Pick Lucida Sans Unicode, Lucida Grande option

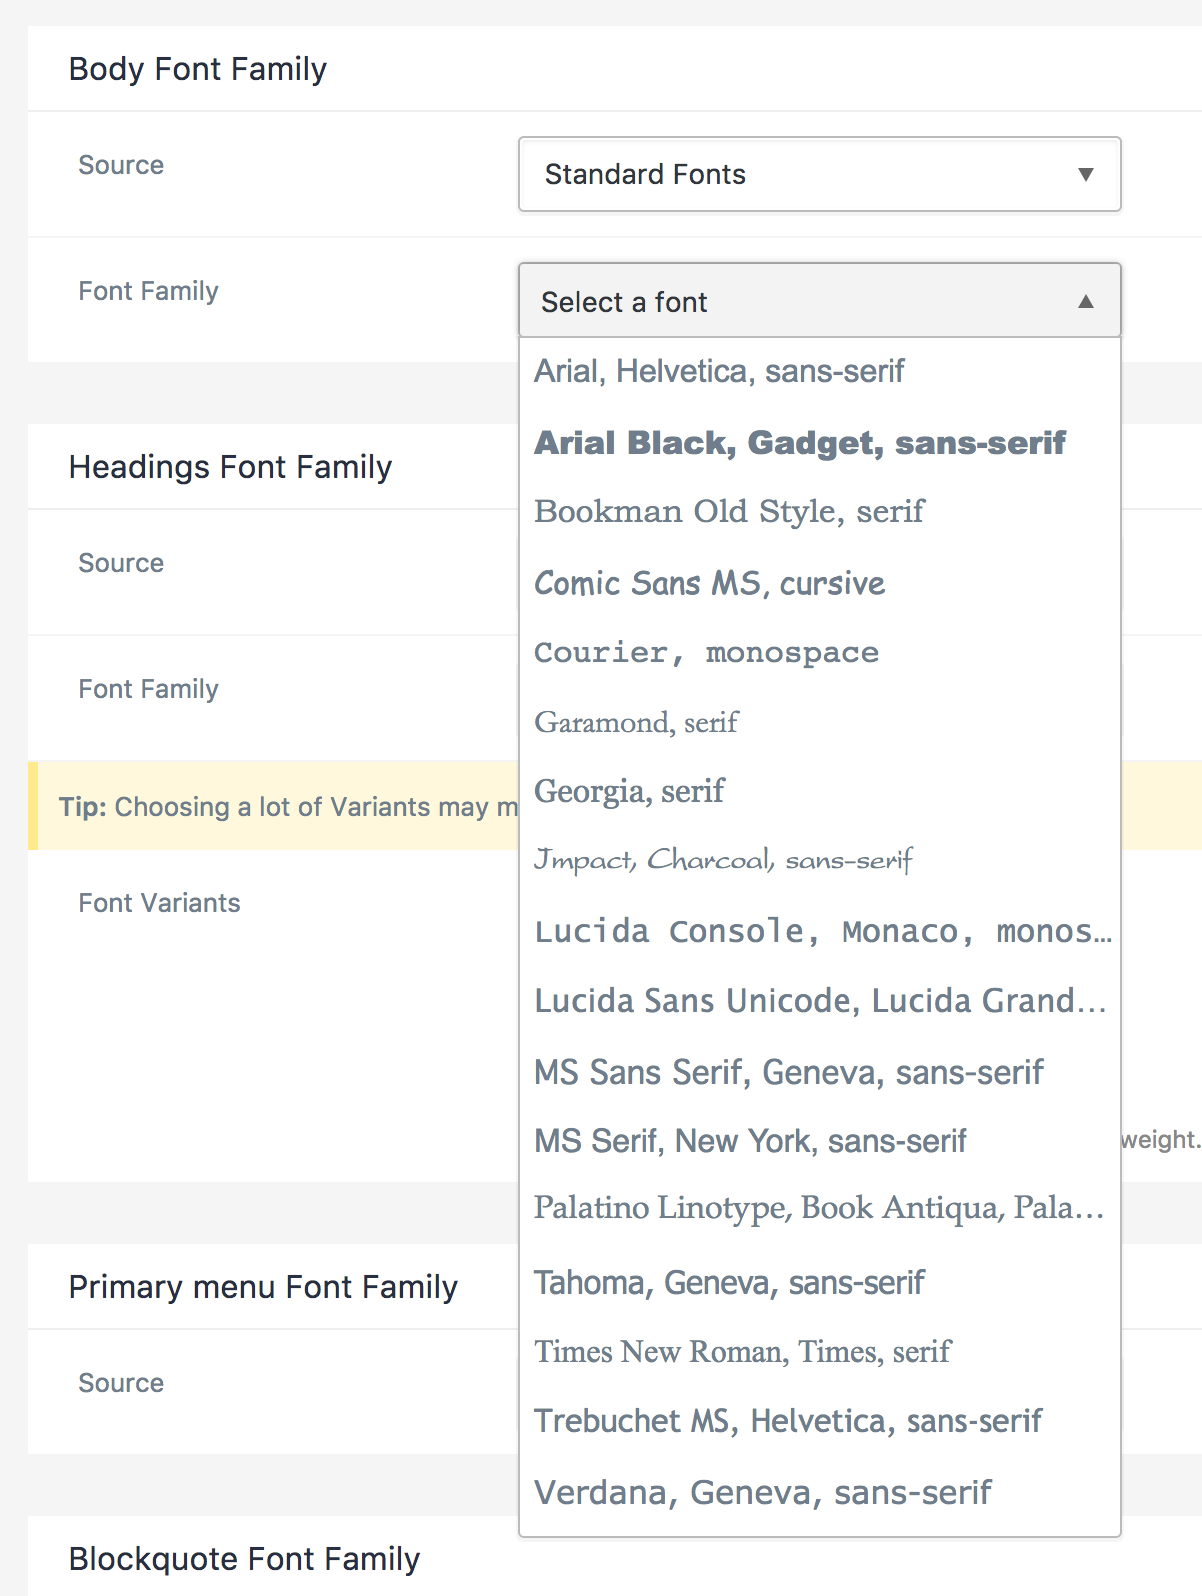[820, 1001]
